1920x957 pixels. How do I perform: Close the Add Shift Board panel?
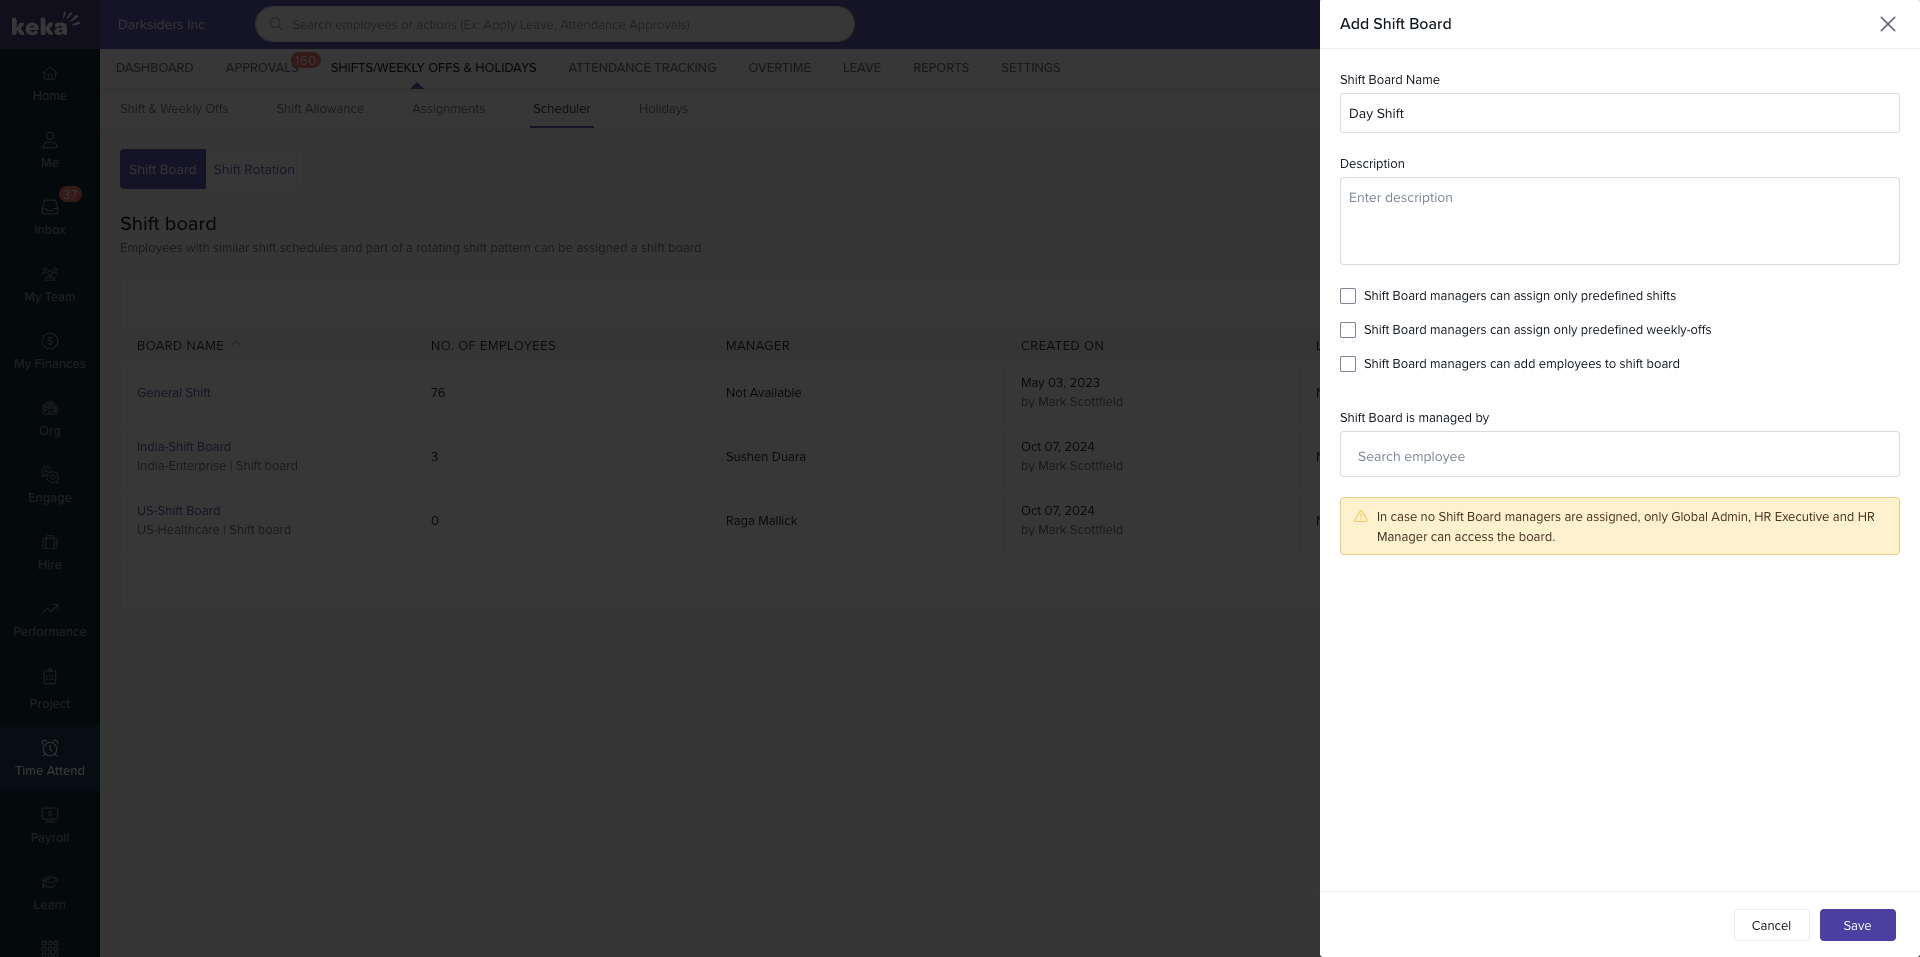1887,24
